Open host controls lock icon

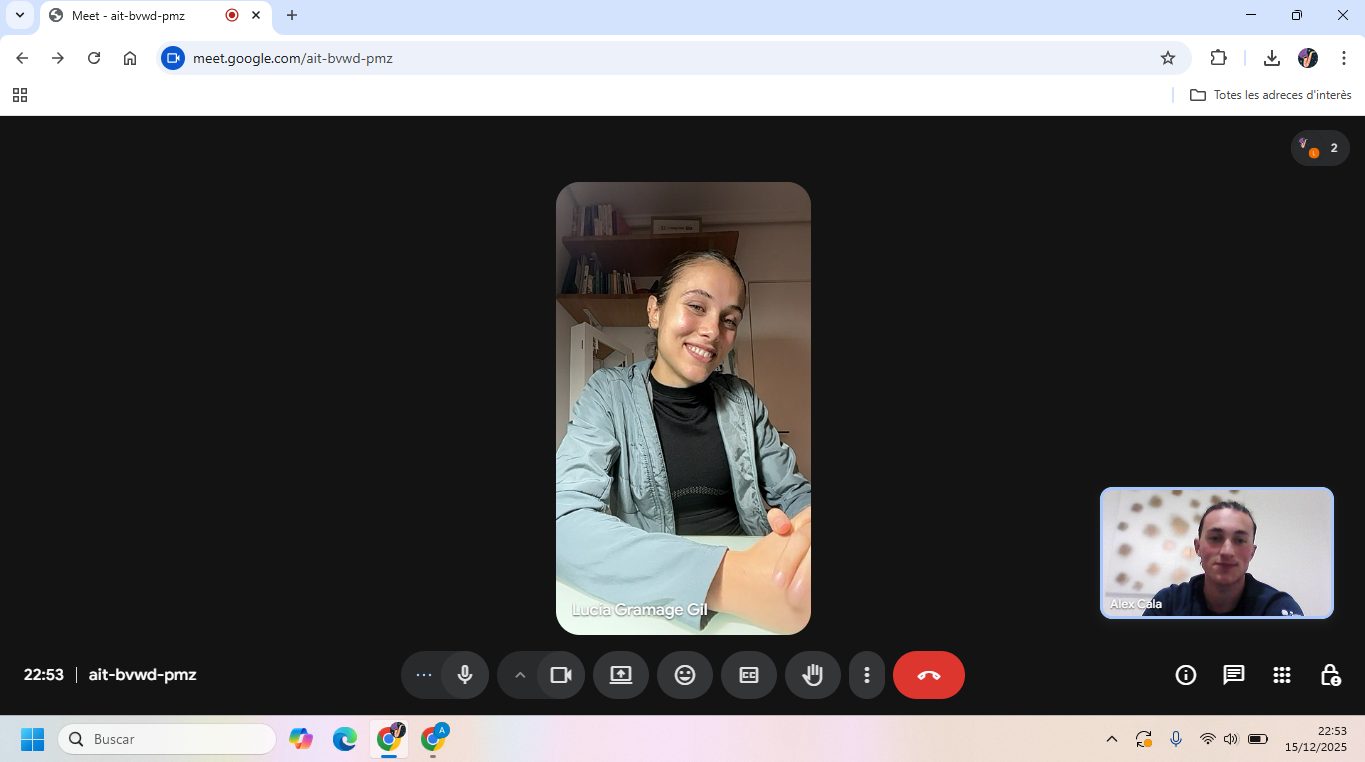[1329, 675]
